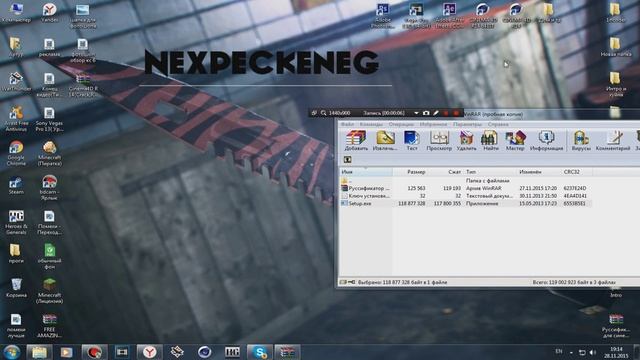
Task: Open the Heroes & Generals desktop shortcut
Action: tap(16, 222)
